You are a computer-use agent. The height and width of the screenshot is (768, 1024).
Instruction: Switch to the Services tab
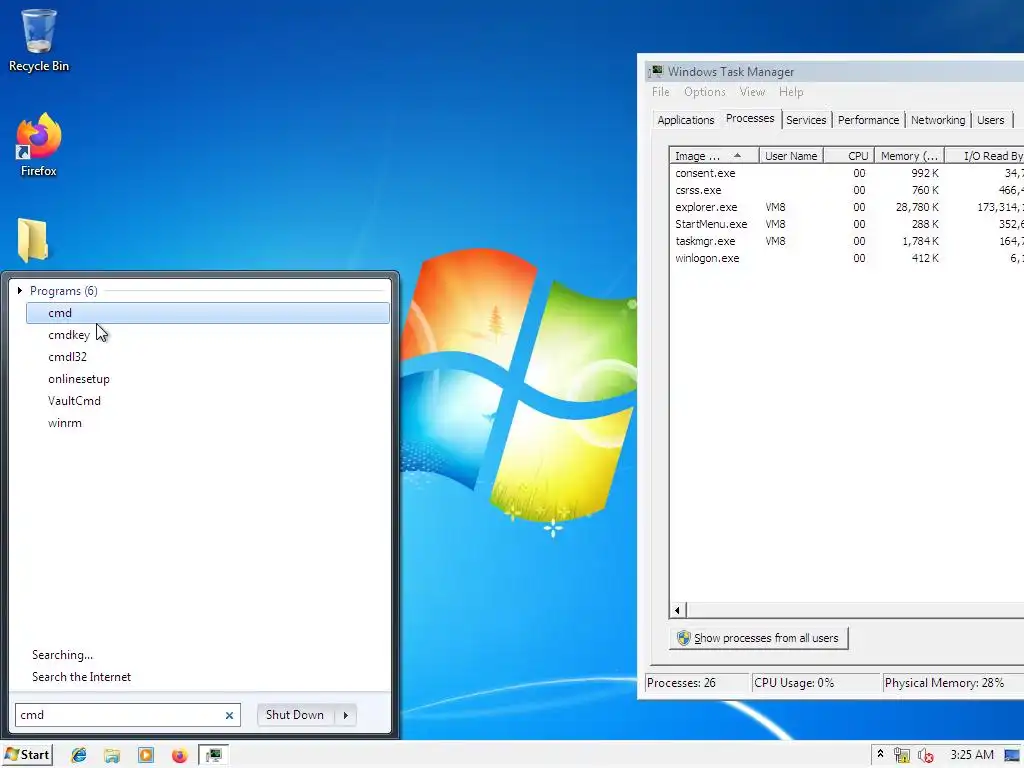pyautogui.click(x=806, y=120)
